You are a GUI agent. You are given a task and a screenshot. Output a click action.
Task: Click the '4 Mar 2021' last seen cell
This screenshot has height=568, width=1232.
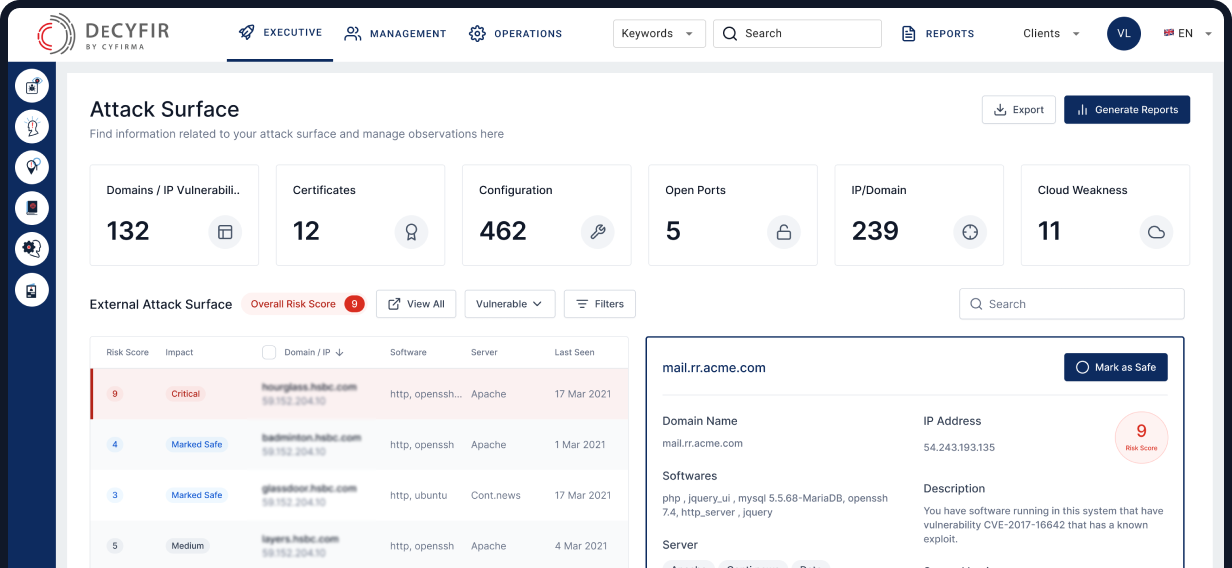point(581,546)
